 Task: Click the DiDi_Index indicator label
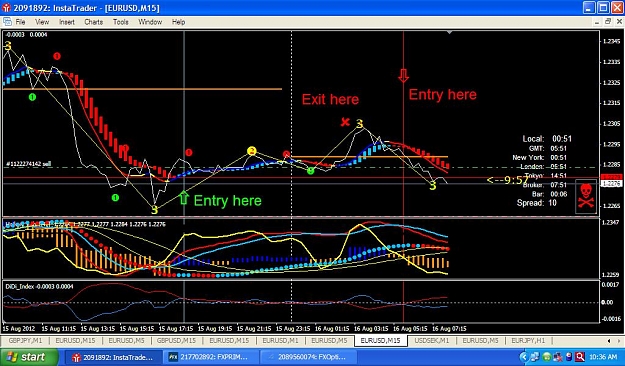click(39, 286)
